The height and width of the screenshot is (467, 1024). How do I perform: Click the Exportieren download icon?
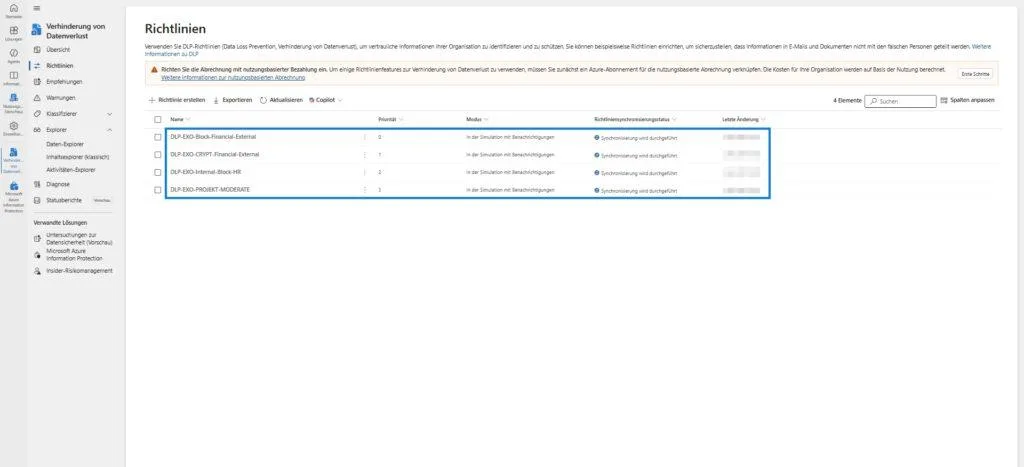(217, 101)
